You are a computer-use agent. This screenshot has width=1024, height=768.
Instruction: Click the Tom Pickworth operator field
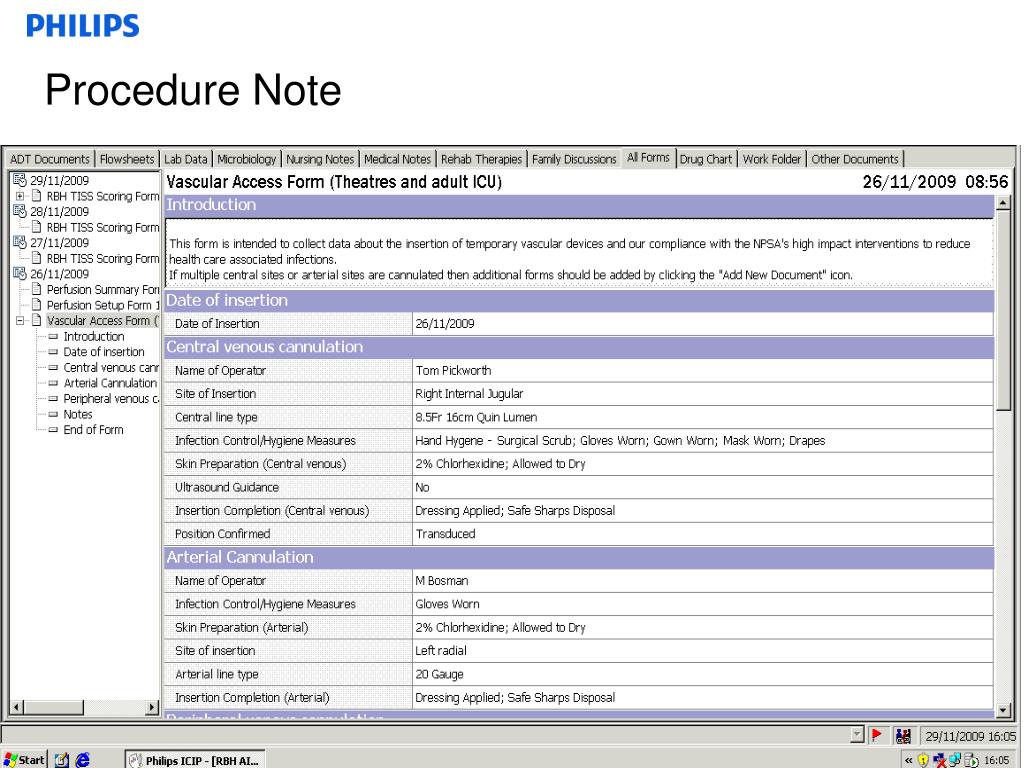[x=703, y=371]
